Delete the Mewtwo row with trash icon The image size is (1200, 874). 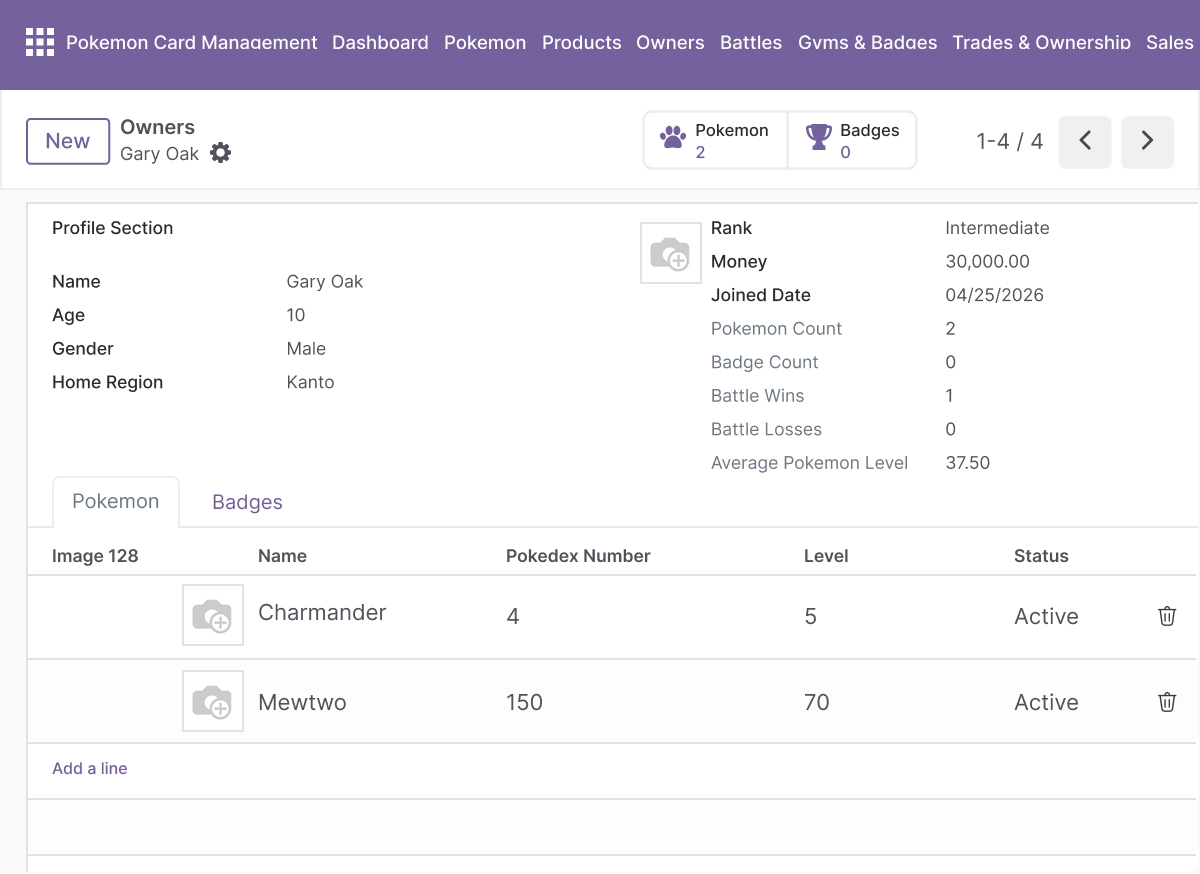[x=1167, y=702]
